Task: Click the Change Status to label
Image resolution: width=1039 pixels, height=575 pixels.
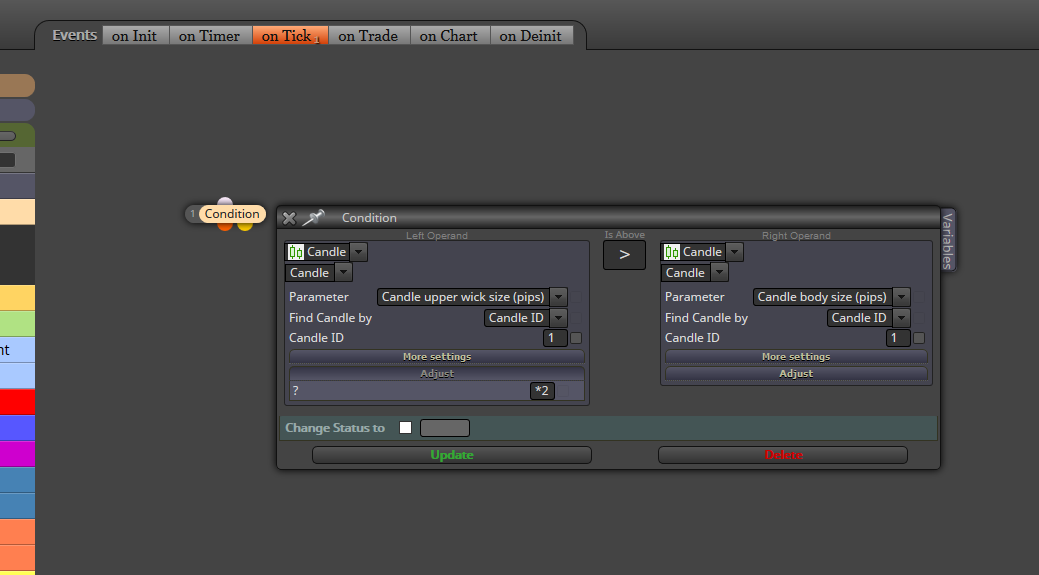Action: (335, 428)
